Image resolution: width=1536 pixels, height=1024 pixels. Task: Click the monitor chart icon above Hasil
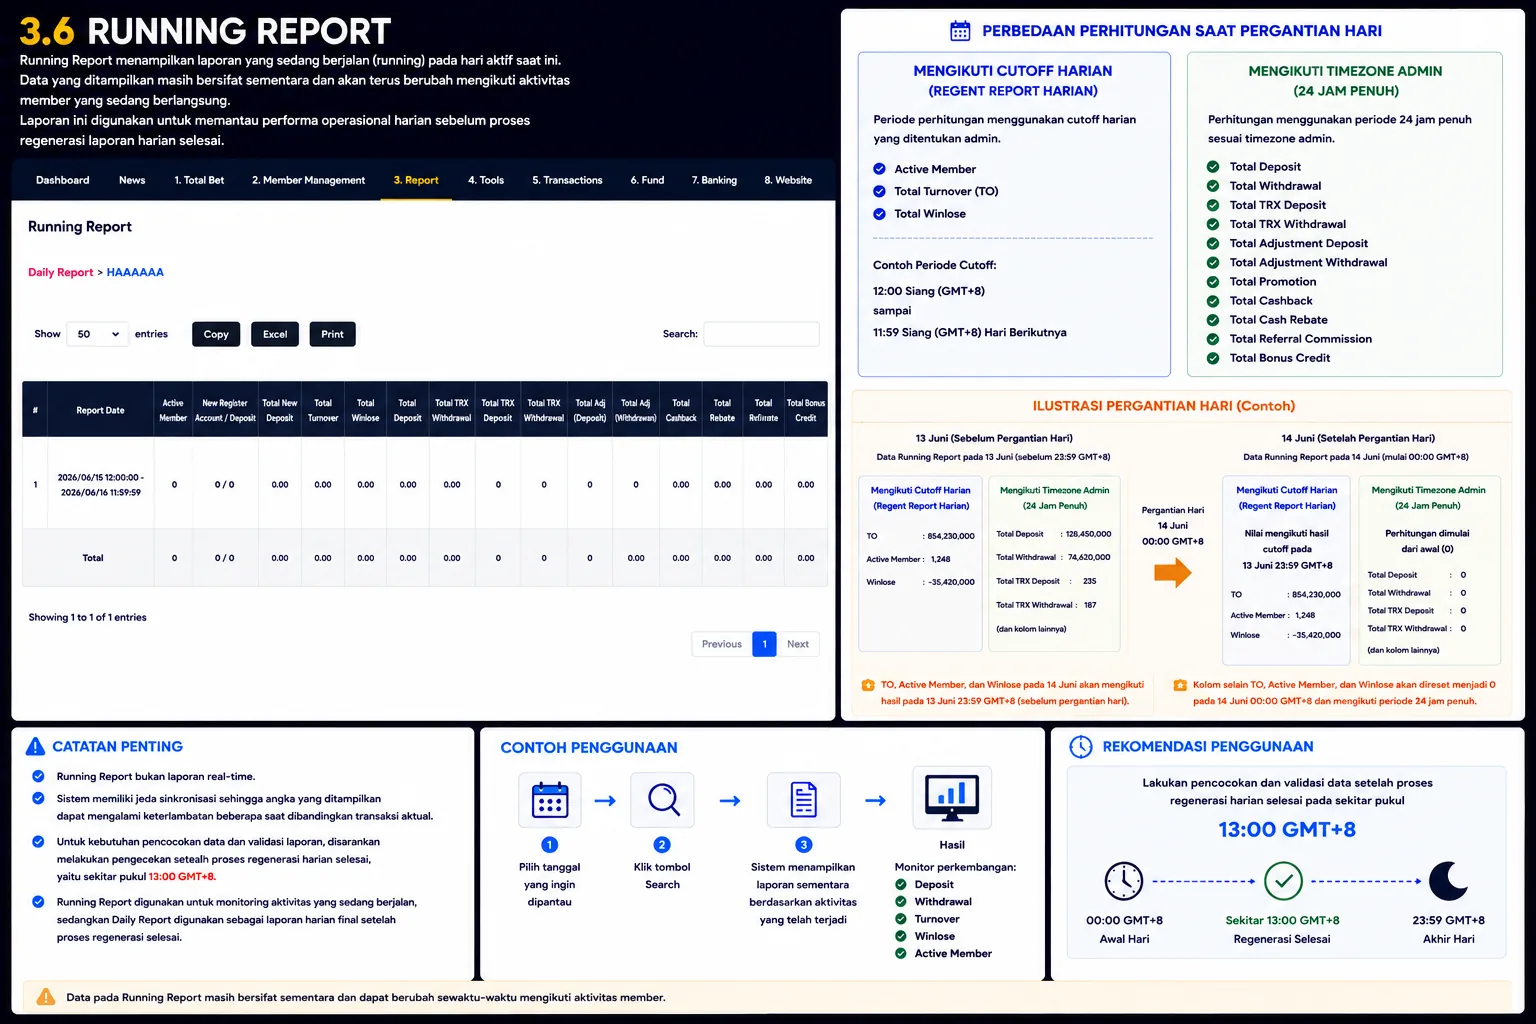coord(952,797)
